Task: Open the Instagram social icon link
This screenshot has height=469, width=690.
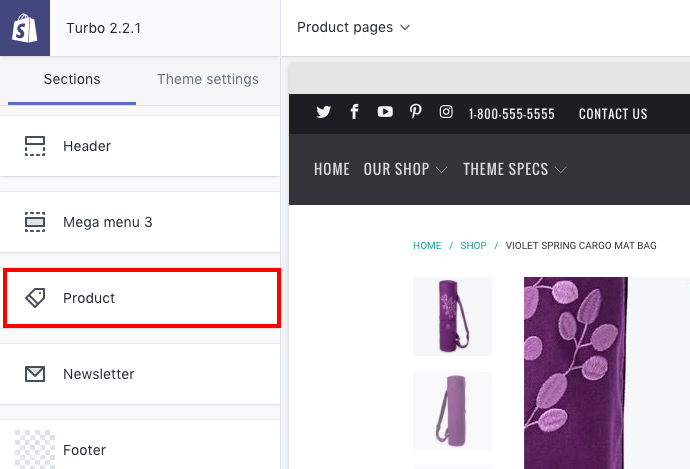Action: (447, 113)
